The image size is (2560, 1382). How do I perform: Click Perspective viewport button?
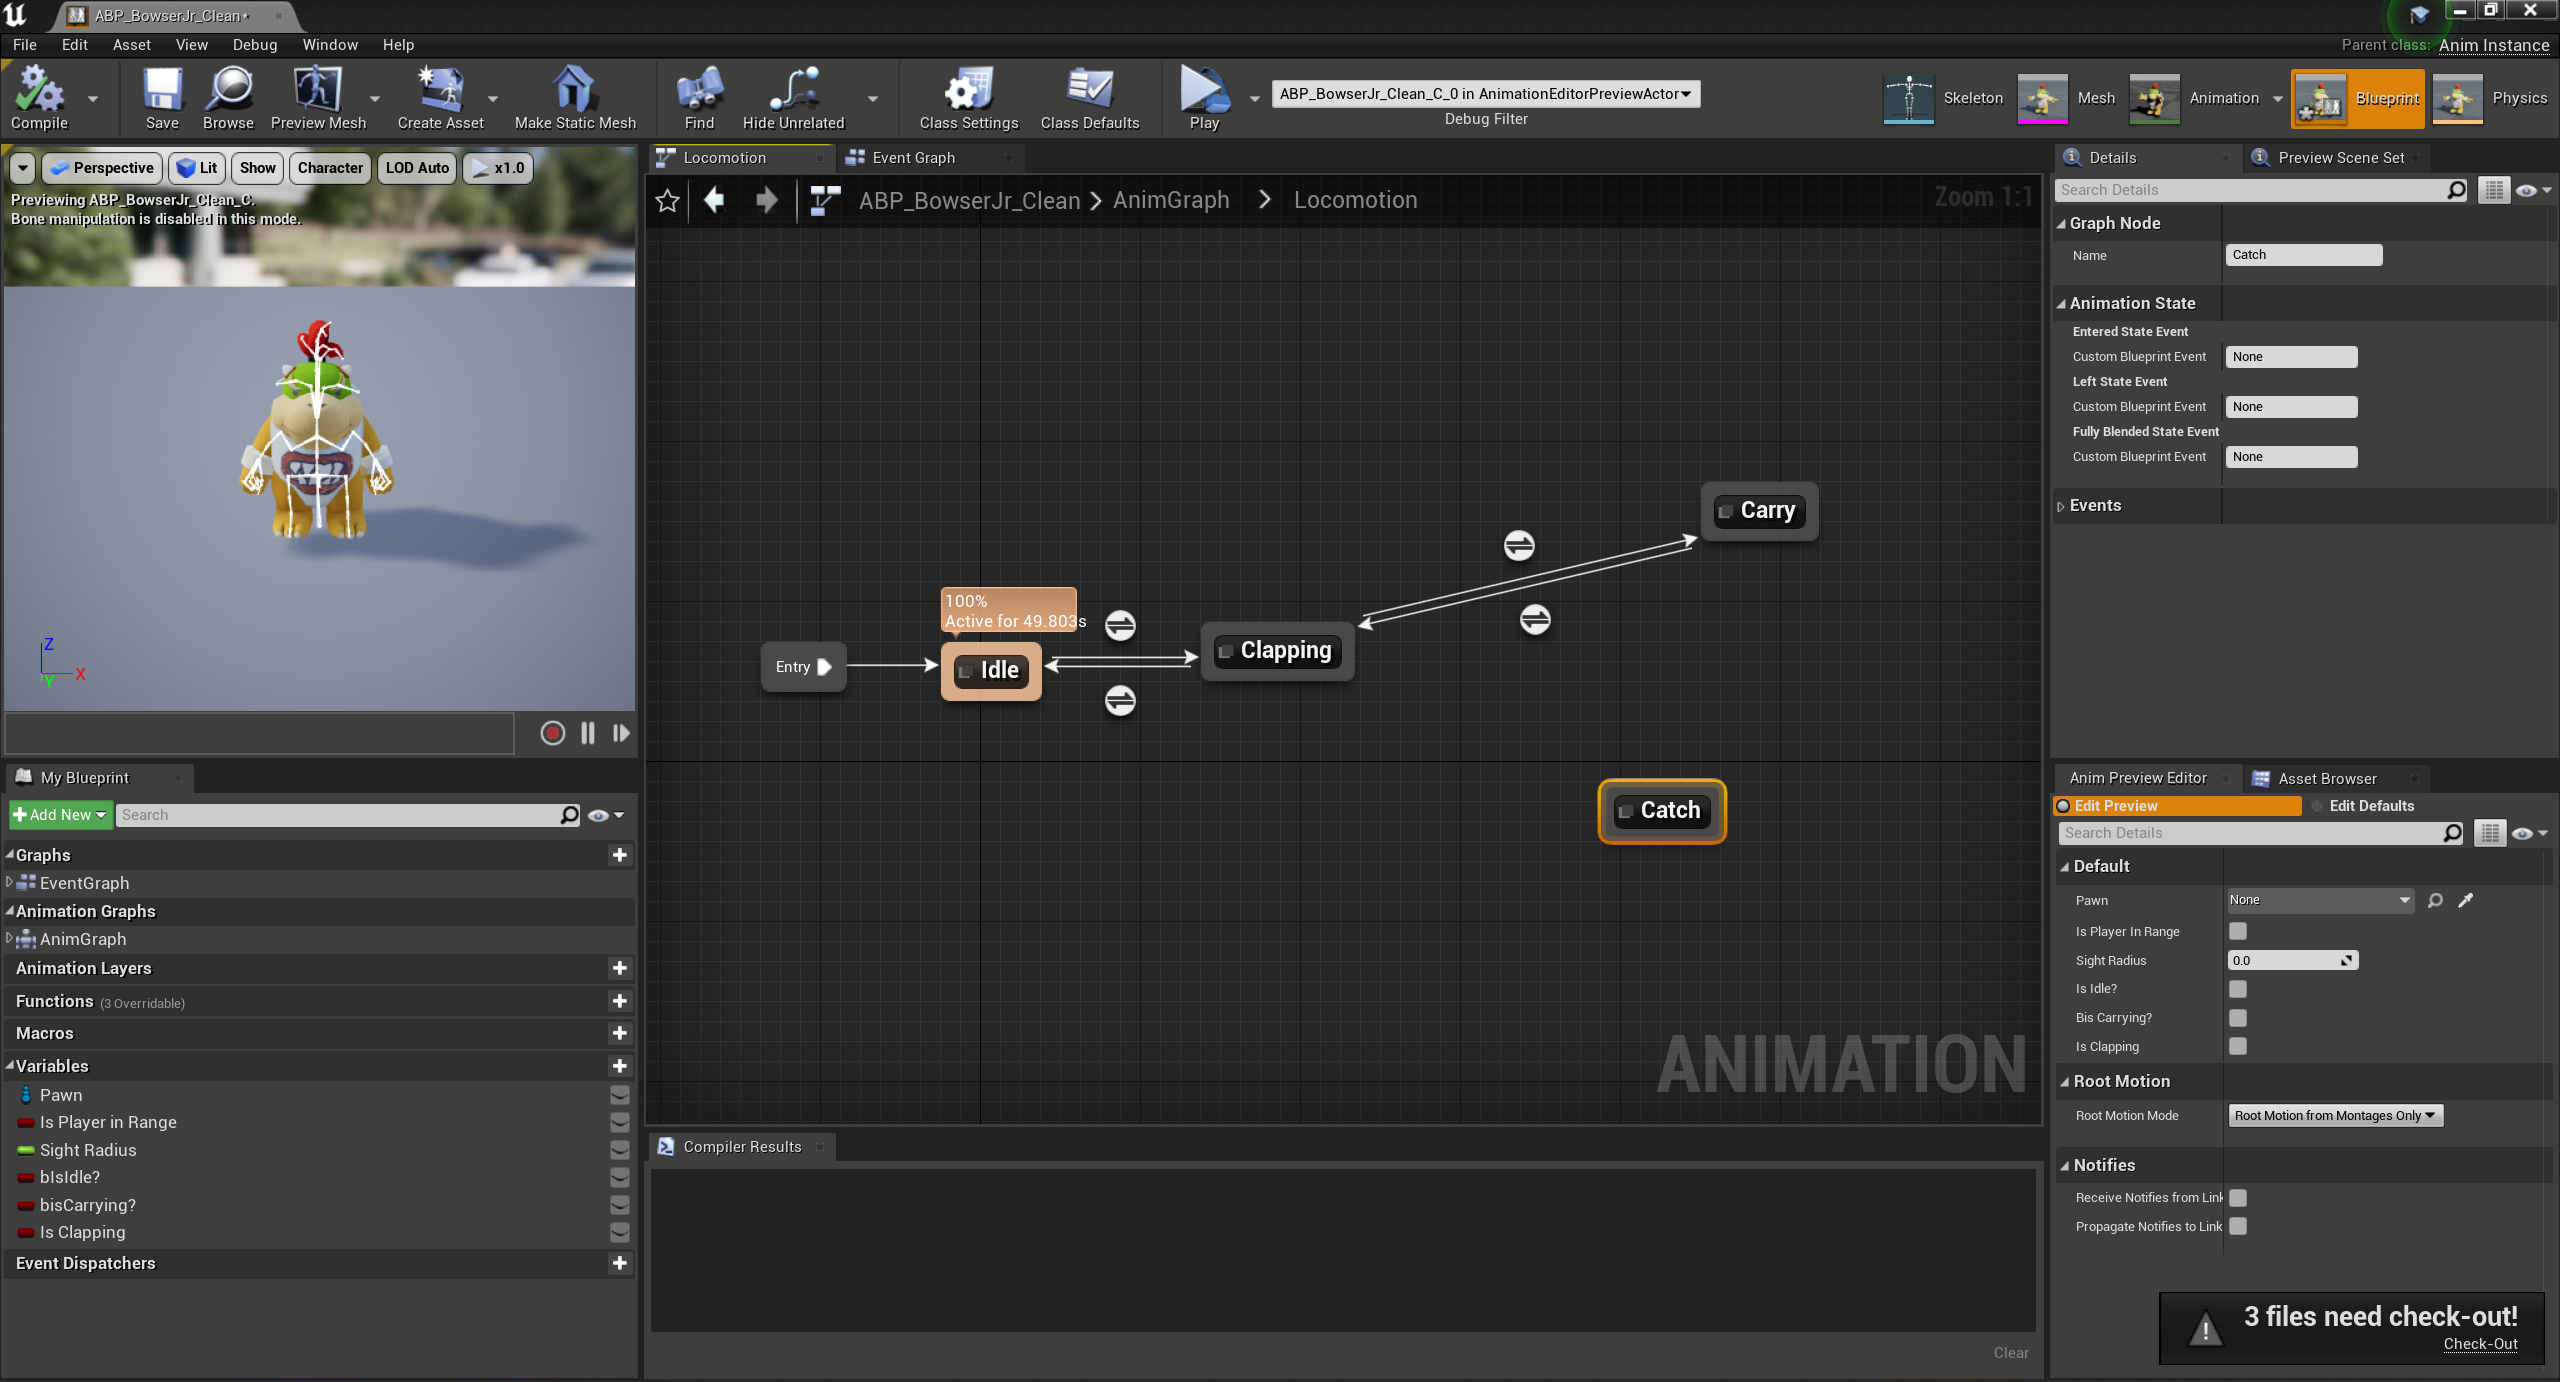click(x=103, y=168)
